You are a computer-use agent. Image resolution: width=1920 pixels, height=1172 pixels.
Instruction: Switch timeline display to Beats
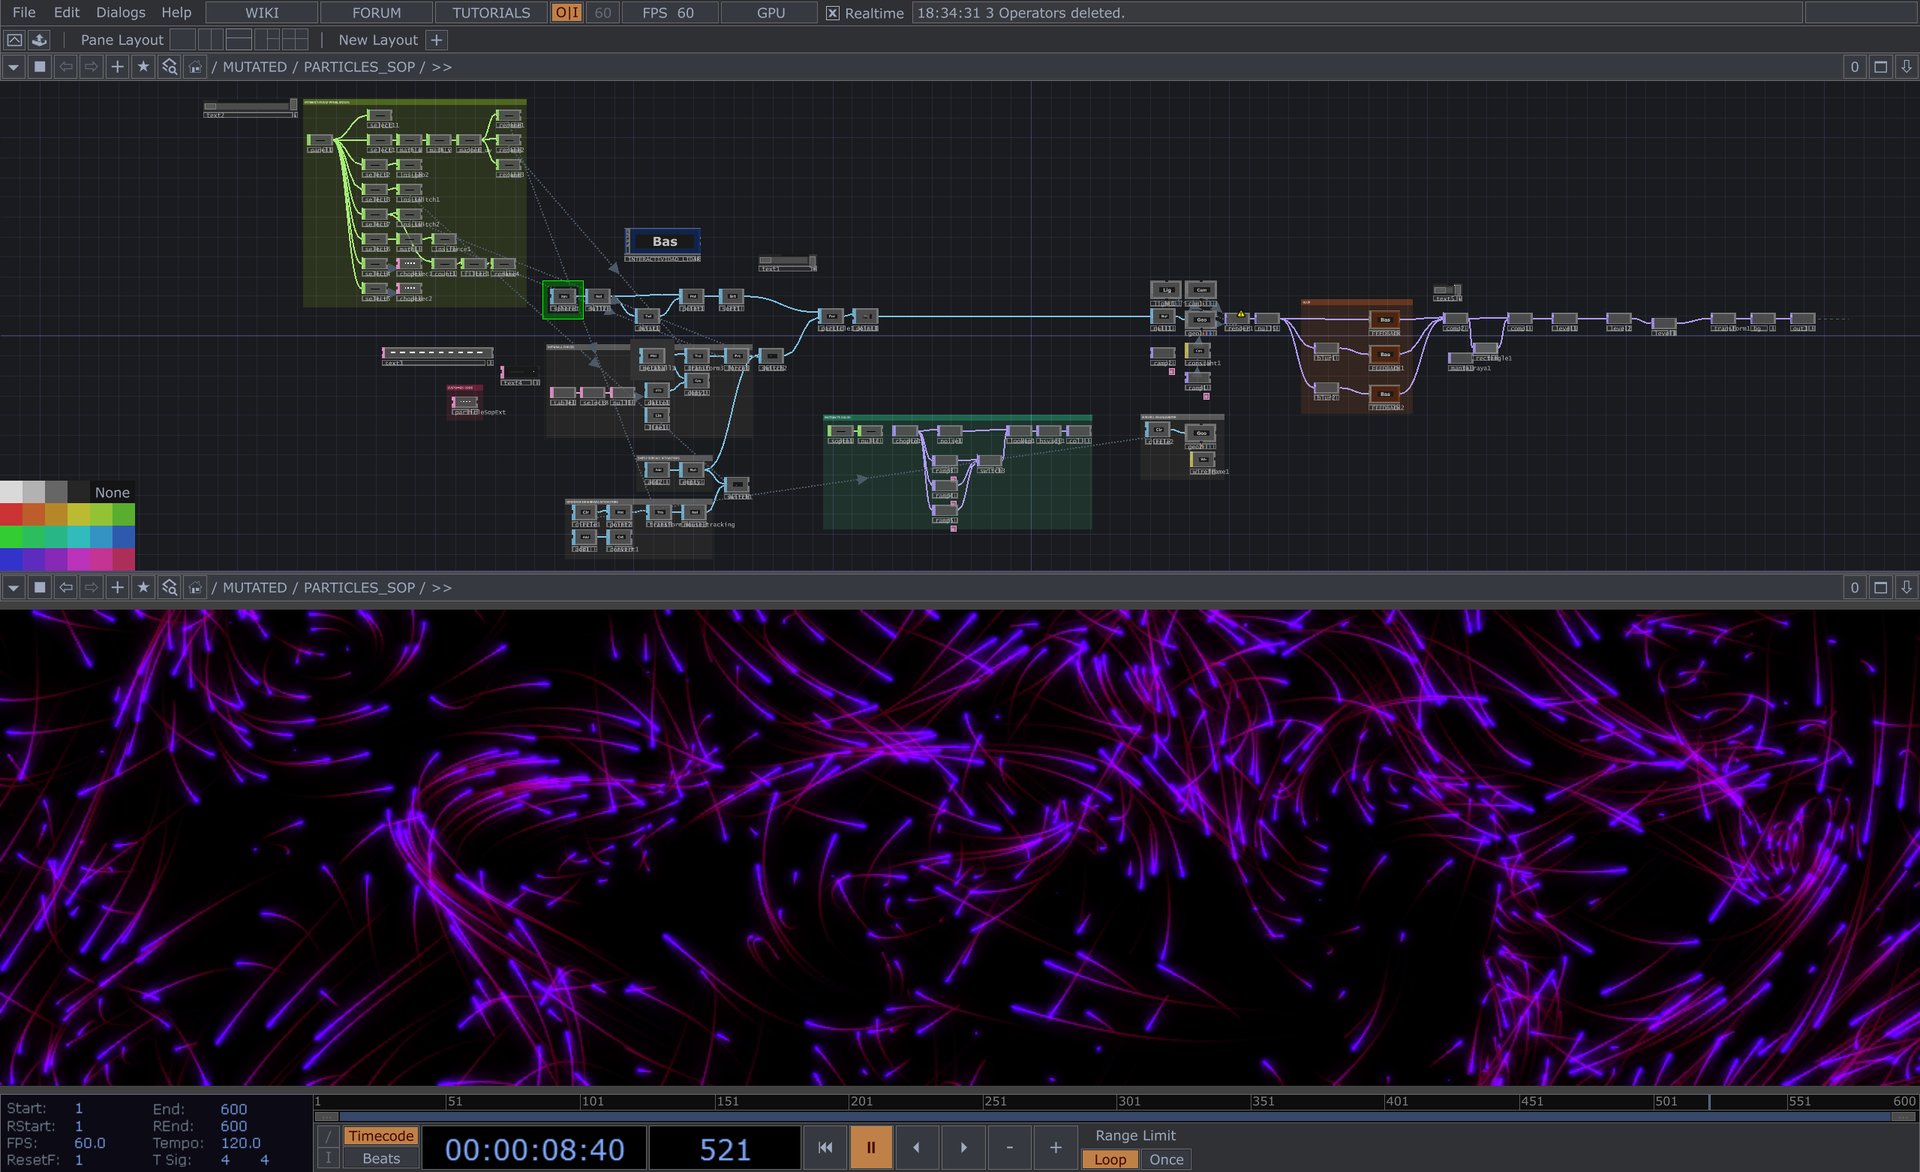(381, 1158)
